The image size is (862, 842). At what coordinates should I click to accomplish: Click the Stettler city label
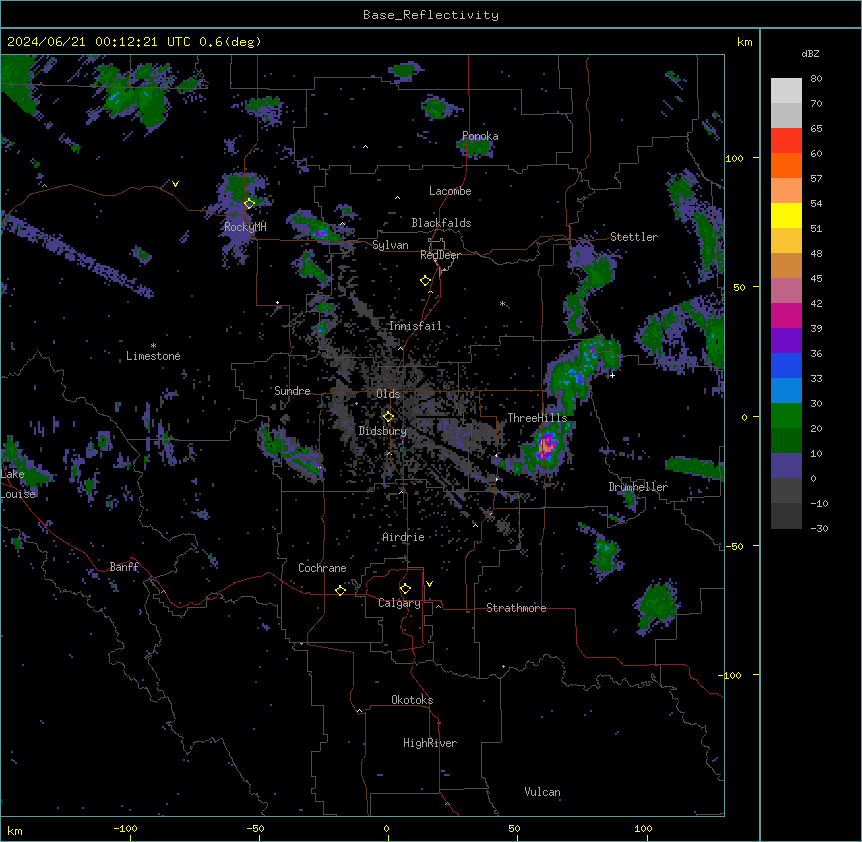pos(634,237)
